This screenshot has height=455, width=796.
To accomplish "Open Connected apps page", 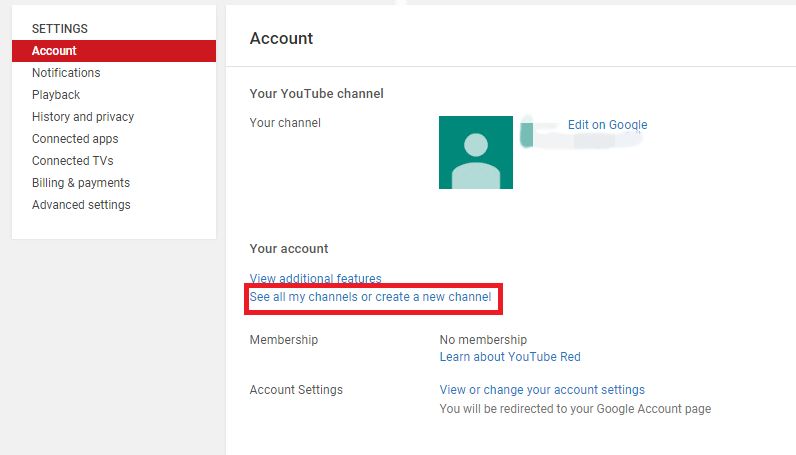I will pos(75,139).
